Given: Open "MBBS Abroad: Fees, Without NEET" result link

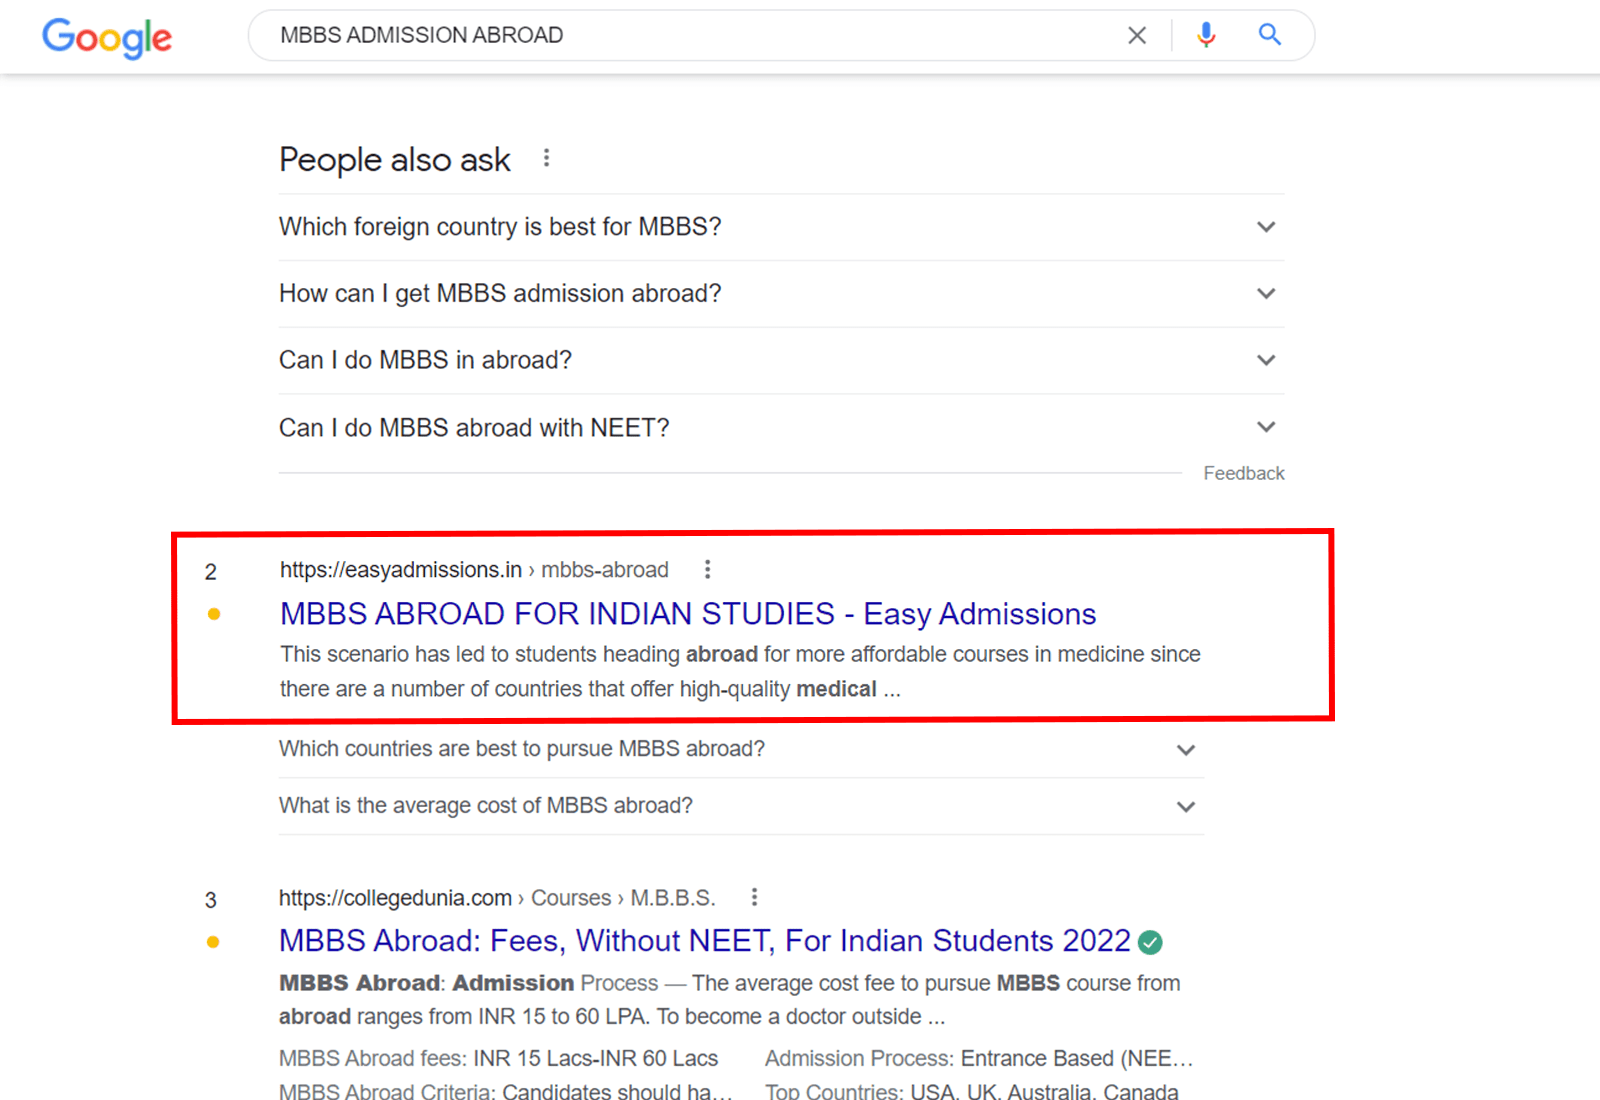Looking at the screenshot, I should click(x=704, y=941).
